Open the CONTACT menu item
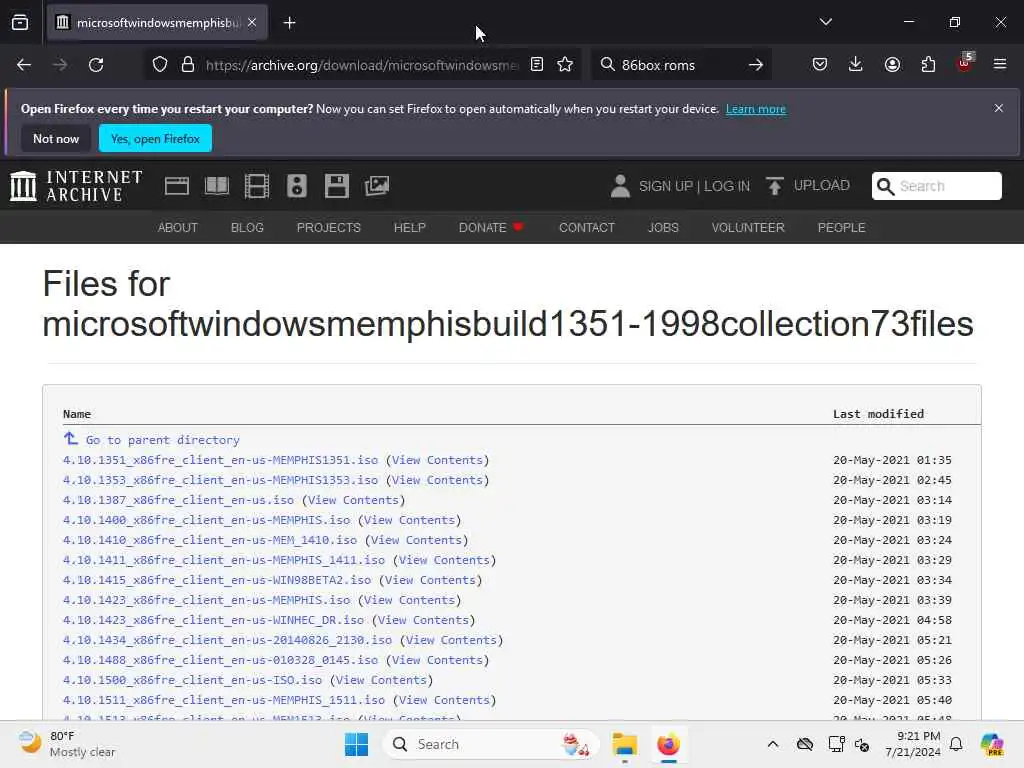The image size is (1024, 768). point(586,227)
